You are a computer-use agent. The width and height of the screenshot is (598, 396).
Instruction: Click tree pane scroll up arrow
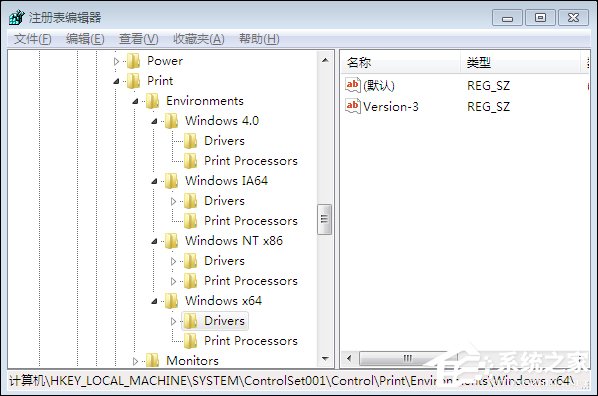[325, 60]
